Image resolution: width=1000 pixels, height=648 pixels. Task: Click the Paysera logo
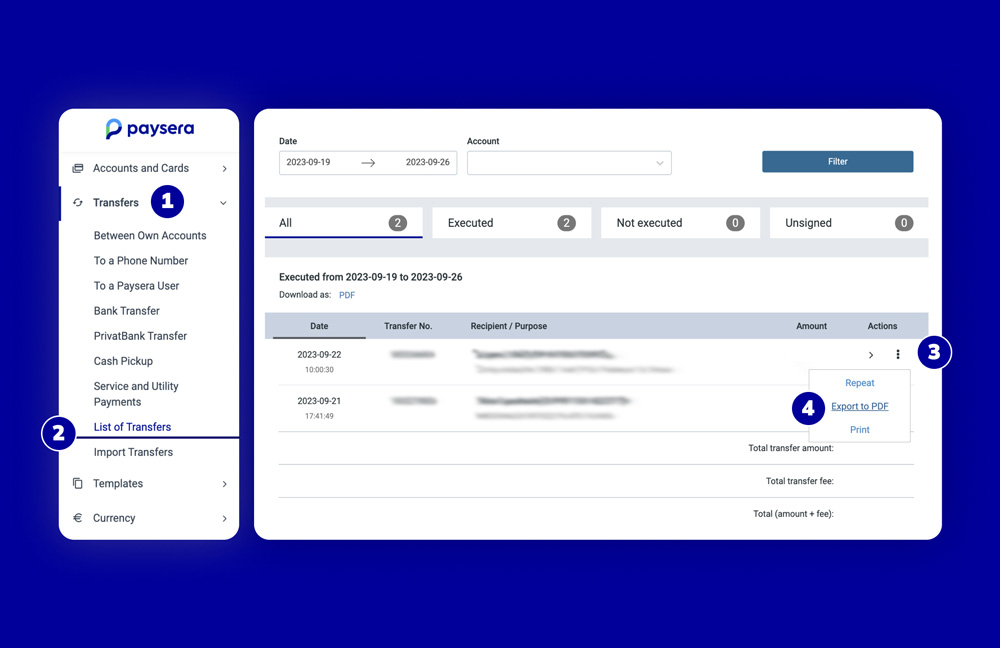click(148, 129)
